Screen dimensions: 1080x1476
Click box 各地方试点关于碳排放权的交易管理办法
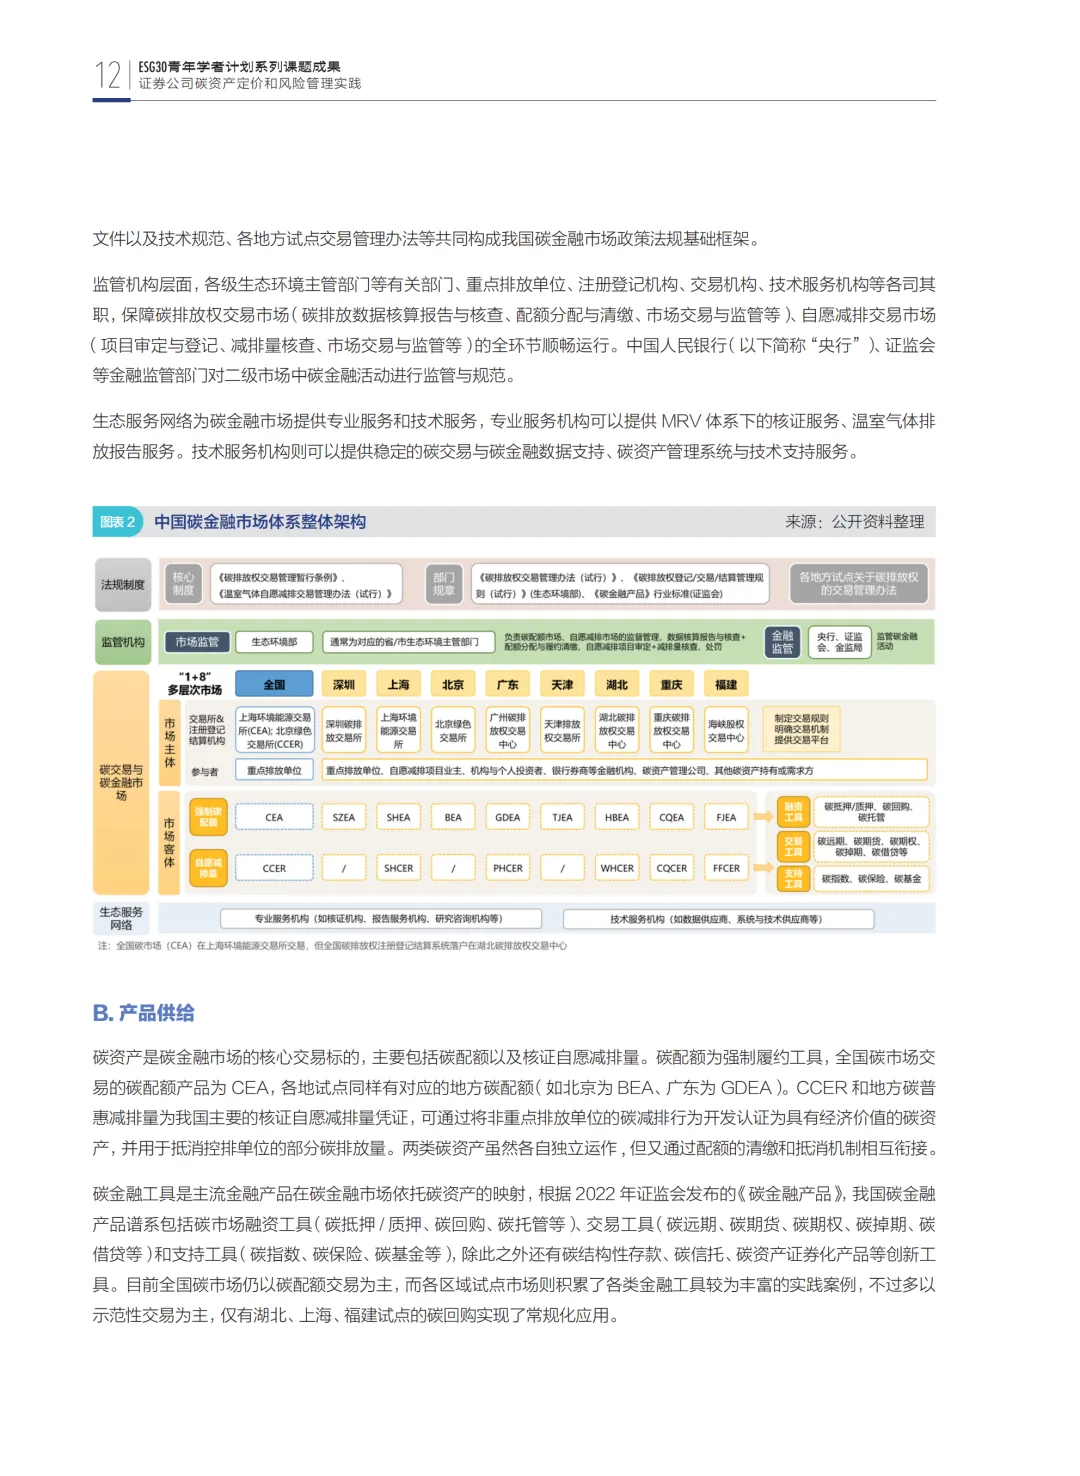click(x=859, y=584)
